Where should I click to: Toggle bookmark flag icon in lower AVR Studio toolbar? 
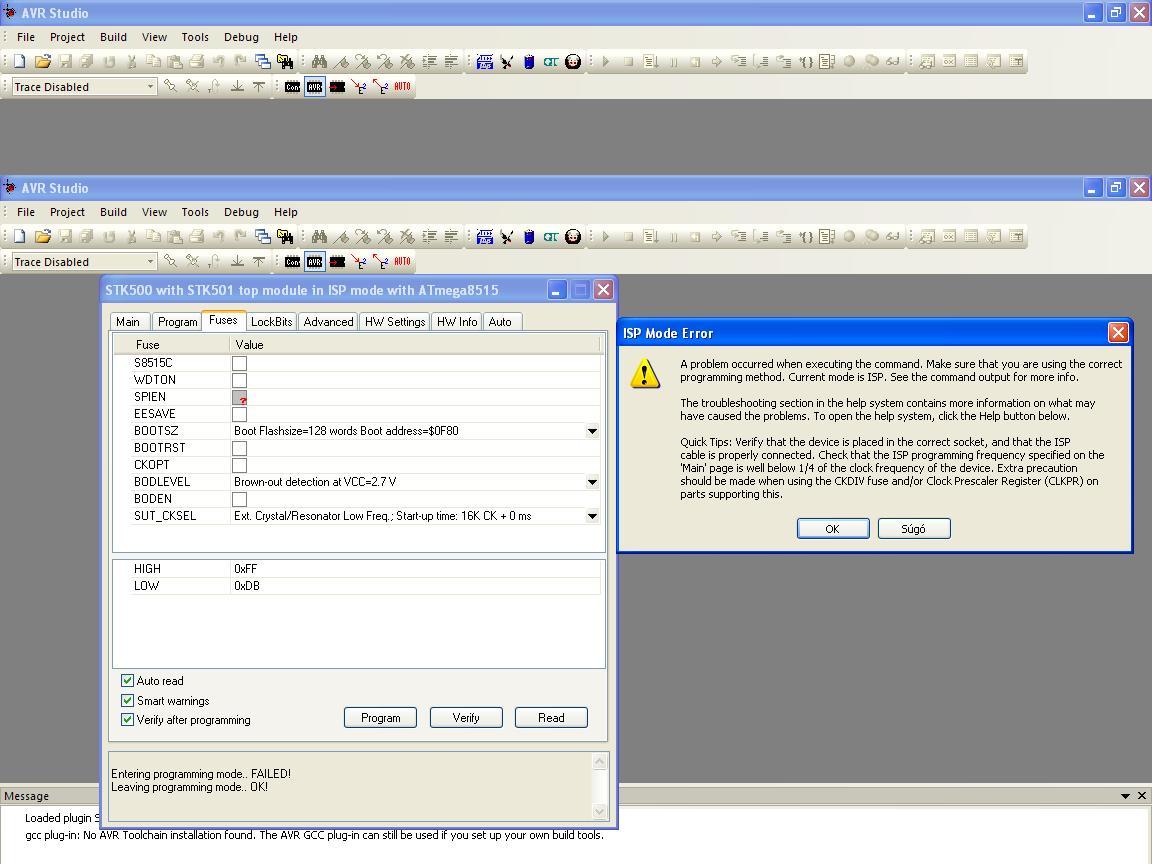tap(341, 237)
